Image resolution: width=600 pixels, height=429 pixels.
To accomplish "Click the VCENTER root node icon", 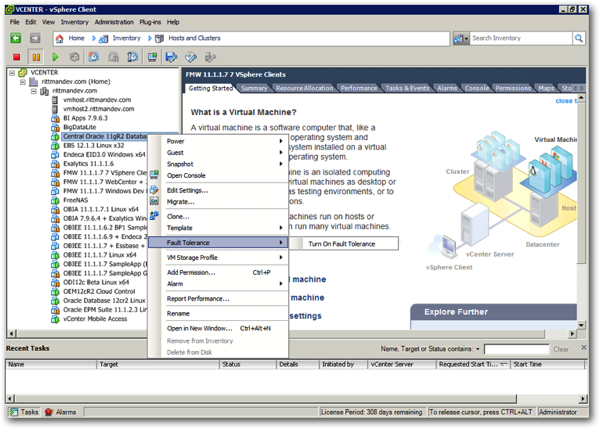I will click(x=23, y=72).
